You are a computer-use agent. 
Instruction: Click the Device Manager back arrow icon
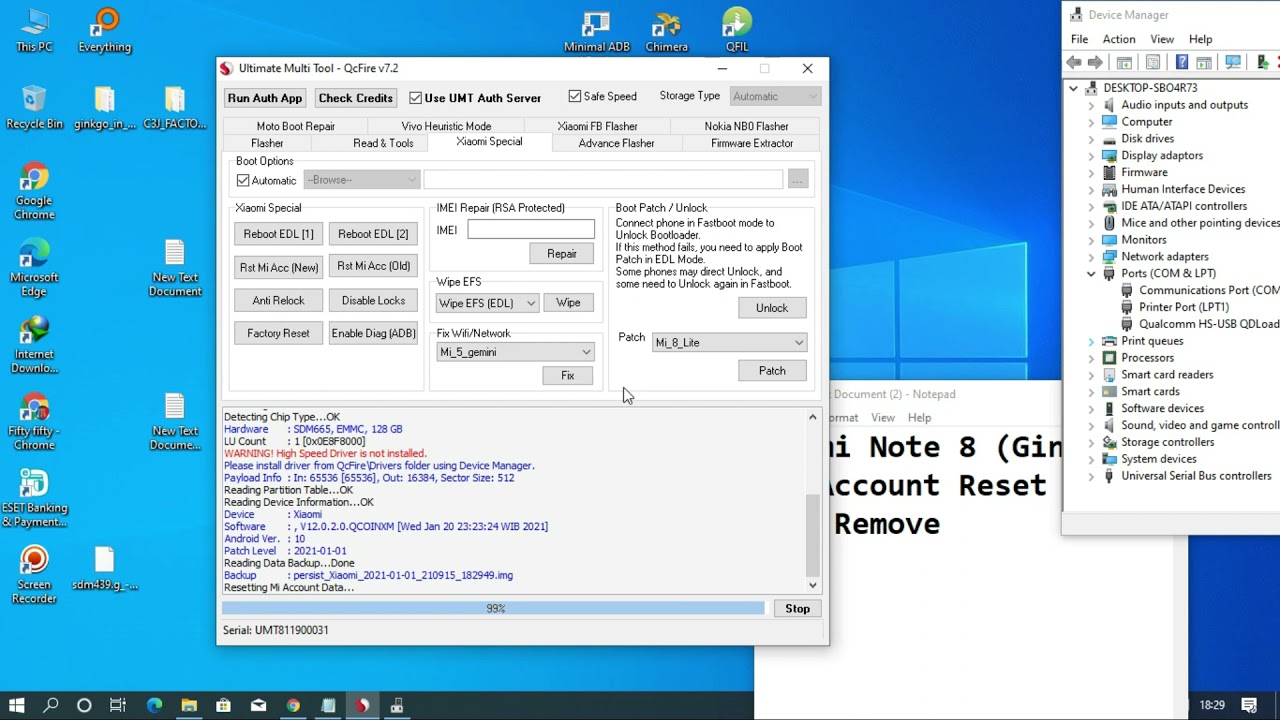pyautogui.click(x=1073, y=62)
